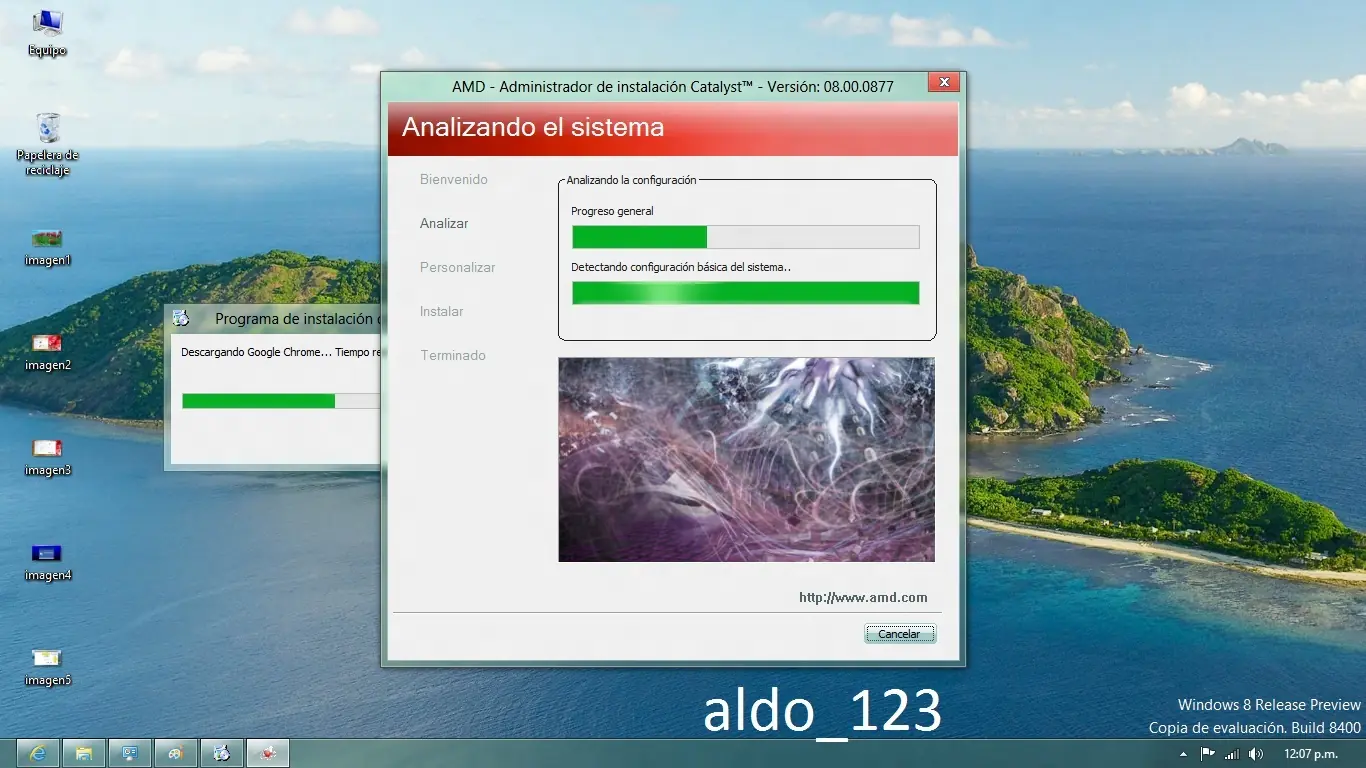Open Action Center flag icon
This screenshot has height=768, width=1366.
pyautogui.click(x=1207, y=754)
